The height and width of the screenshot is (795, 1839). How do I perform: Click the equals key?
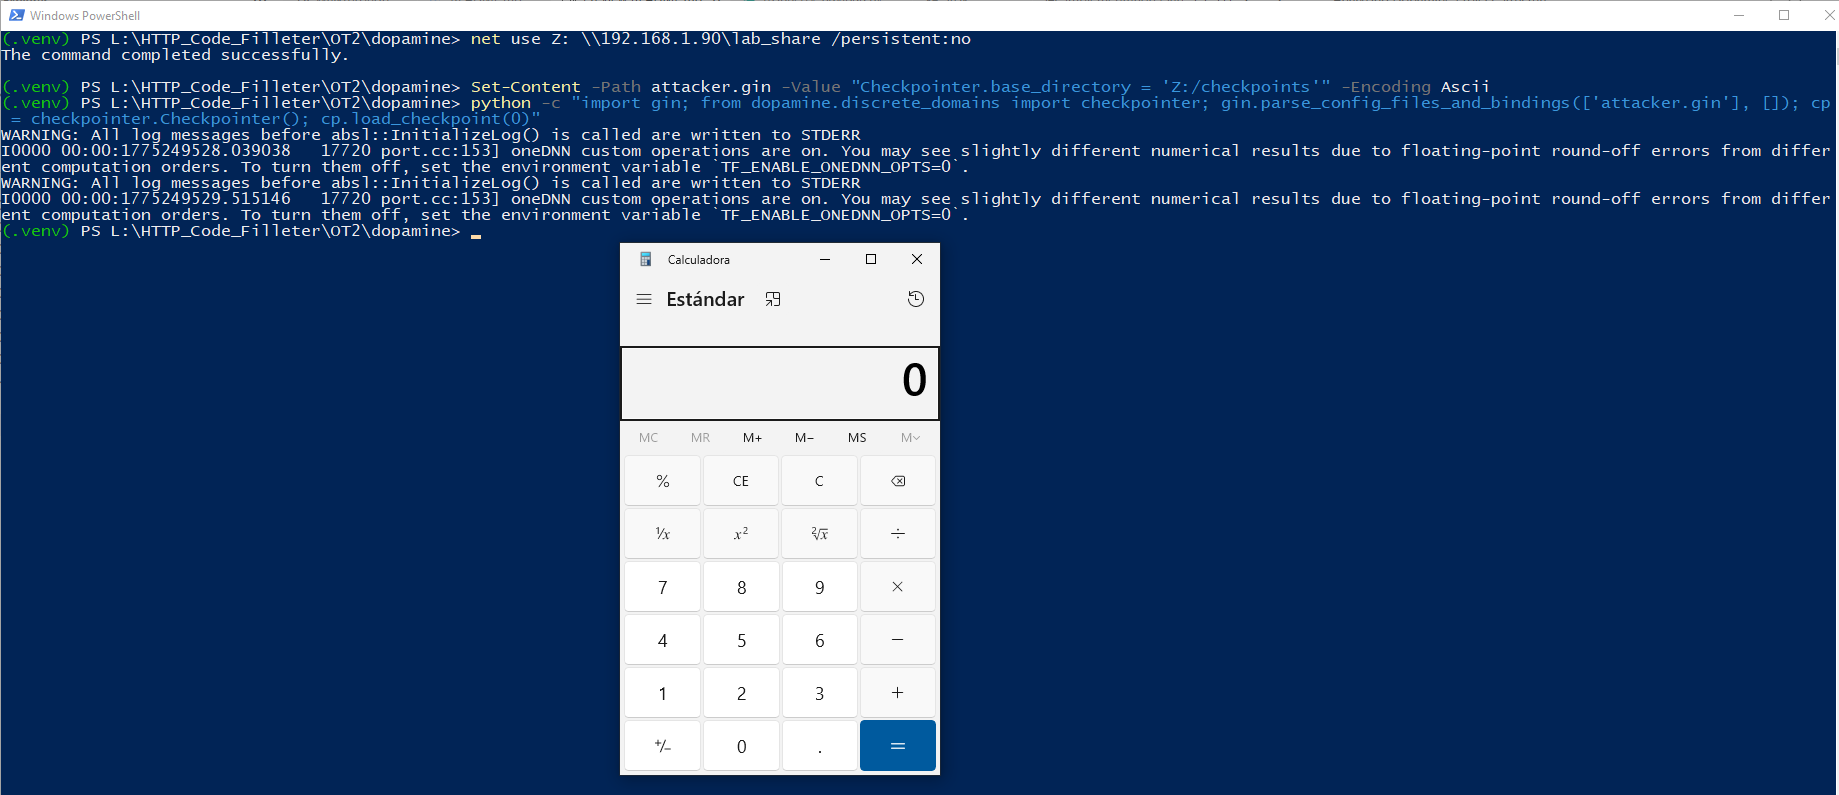pos(898,746)
